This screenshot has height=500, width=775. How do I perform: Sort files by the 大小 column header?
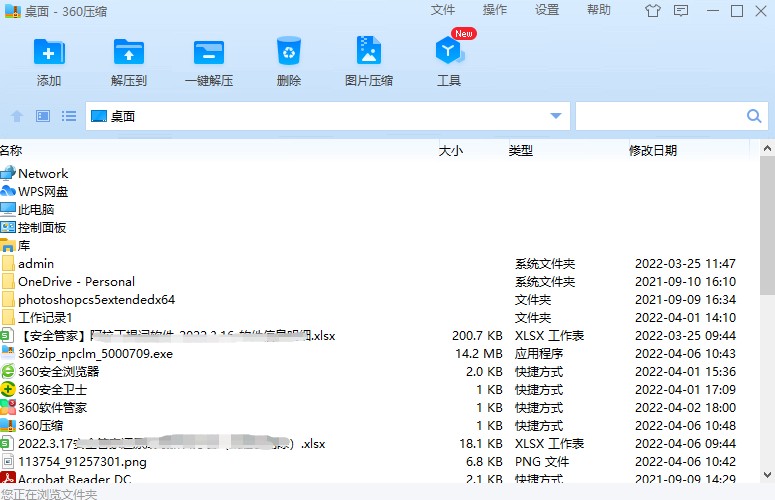pyautogui.click(x=451, y=151)
